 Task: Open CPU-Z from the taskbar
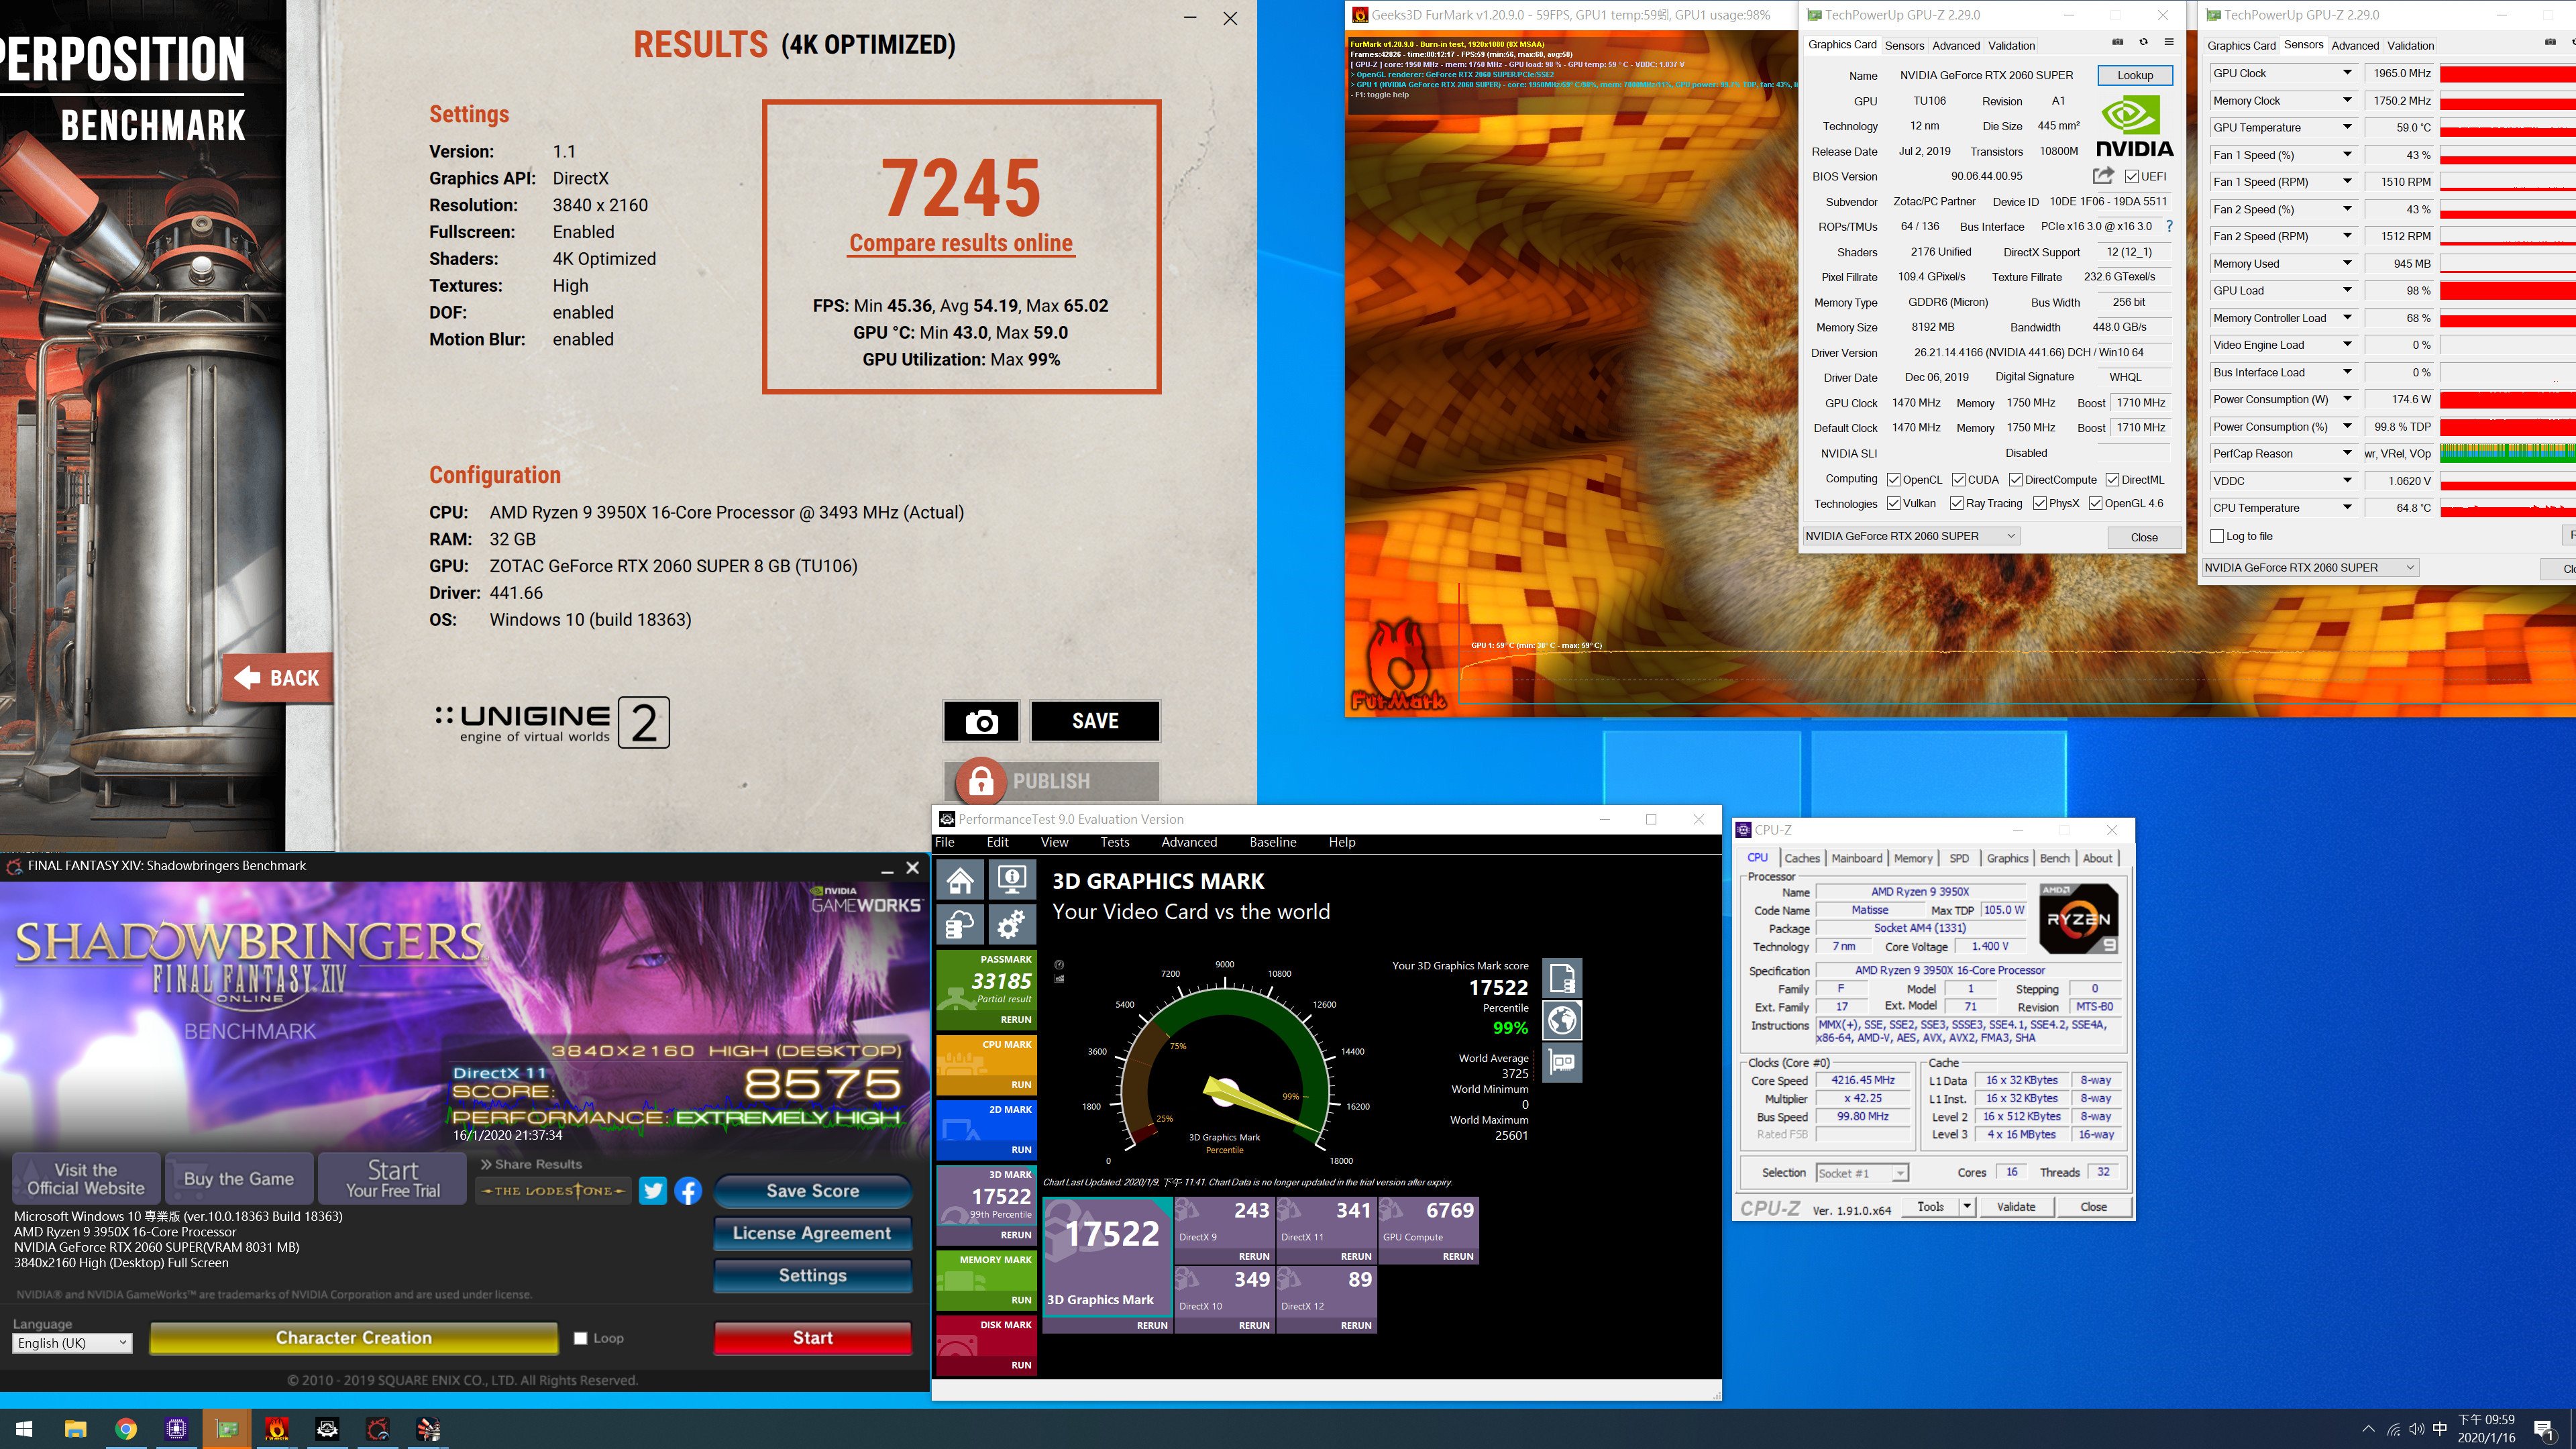(176, 1429)
